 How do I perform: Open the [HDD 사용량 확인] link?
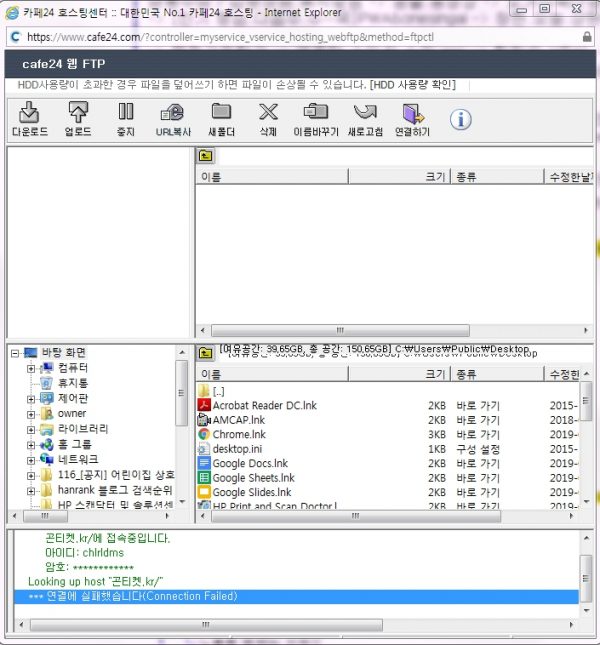point(412,85)
